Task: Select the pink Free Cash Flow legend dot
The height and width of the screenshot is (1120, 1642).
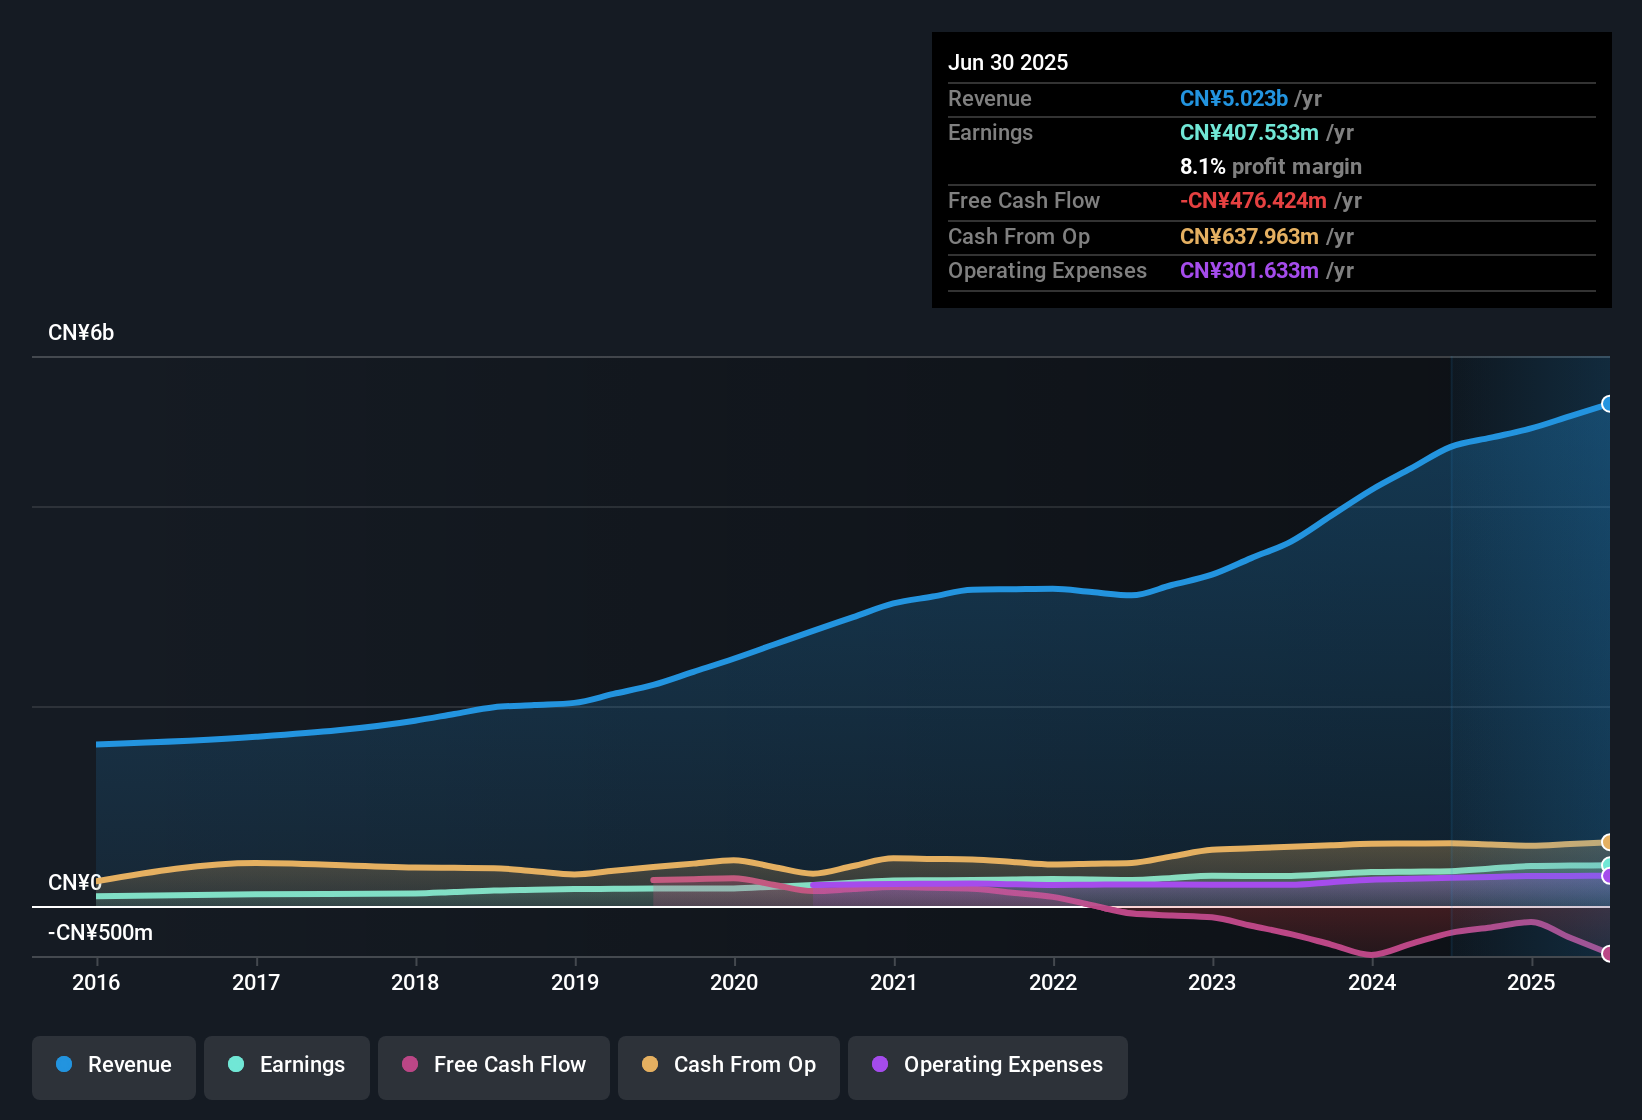Action: 410,1065
